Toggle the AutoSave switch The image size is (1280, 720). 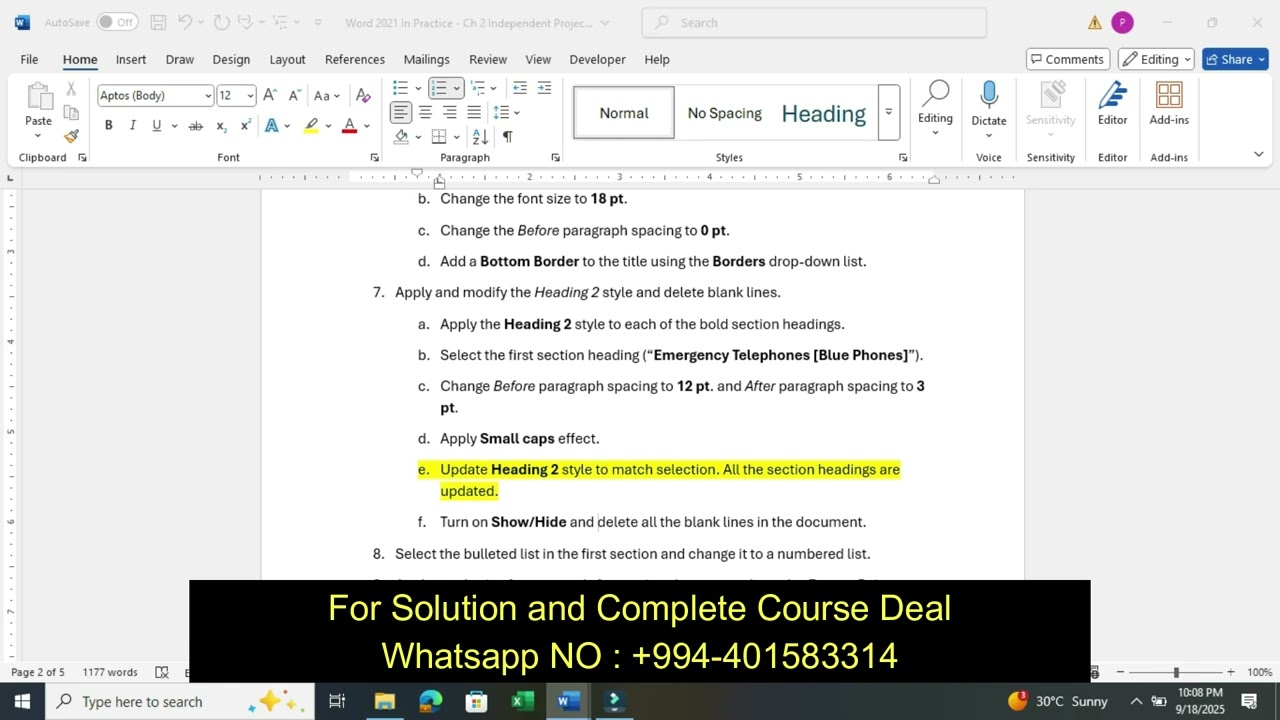(x=117, y=22)
